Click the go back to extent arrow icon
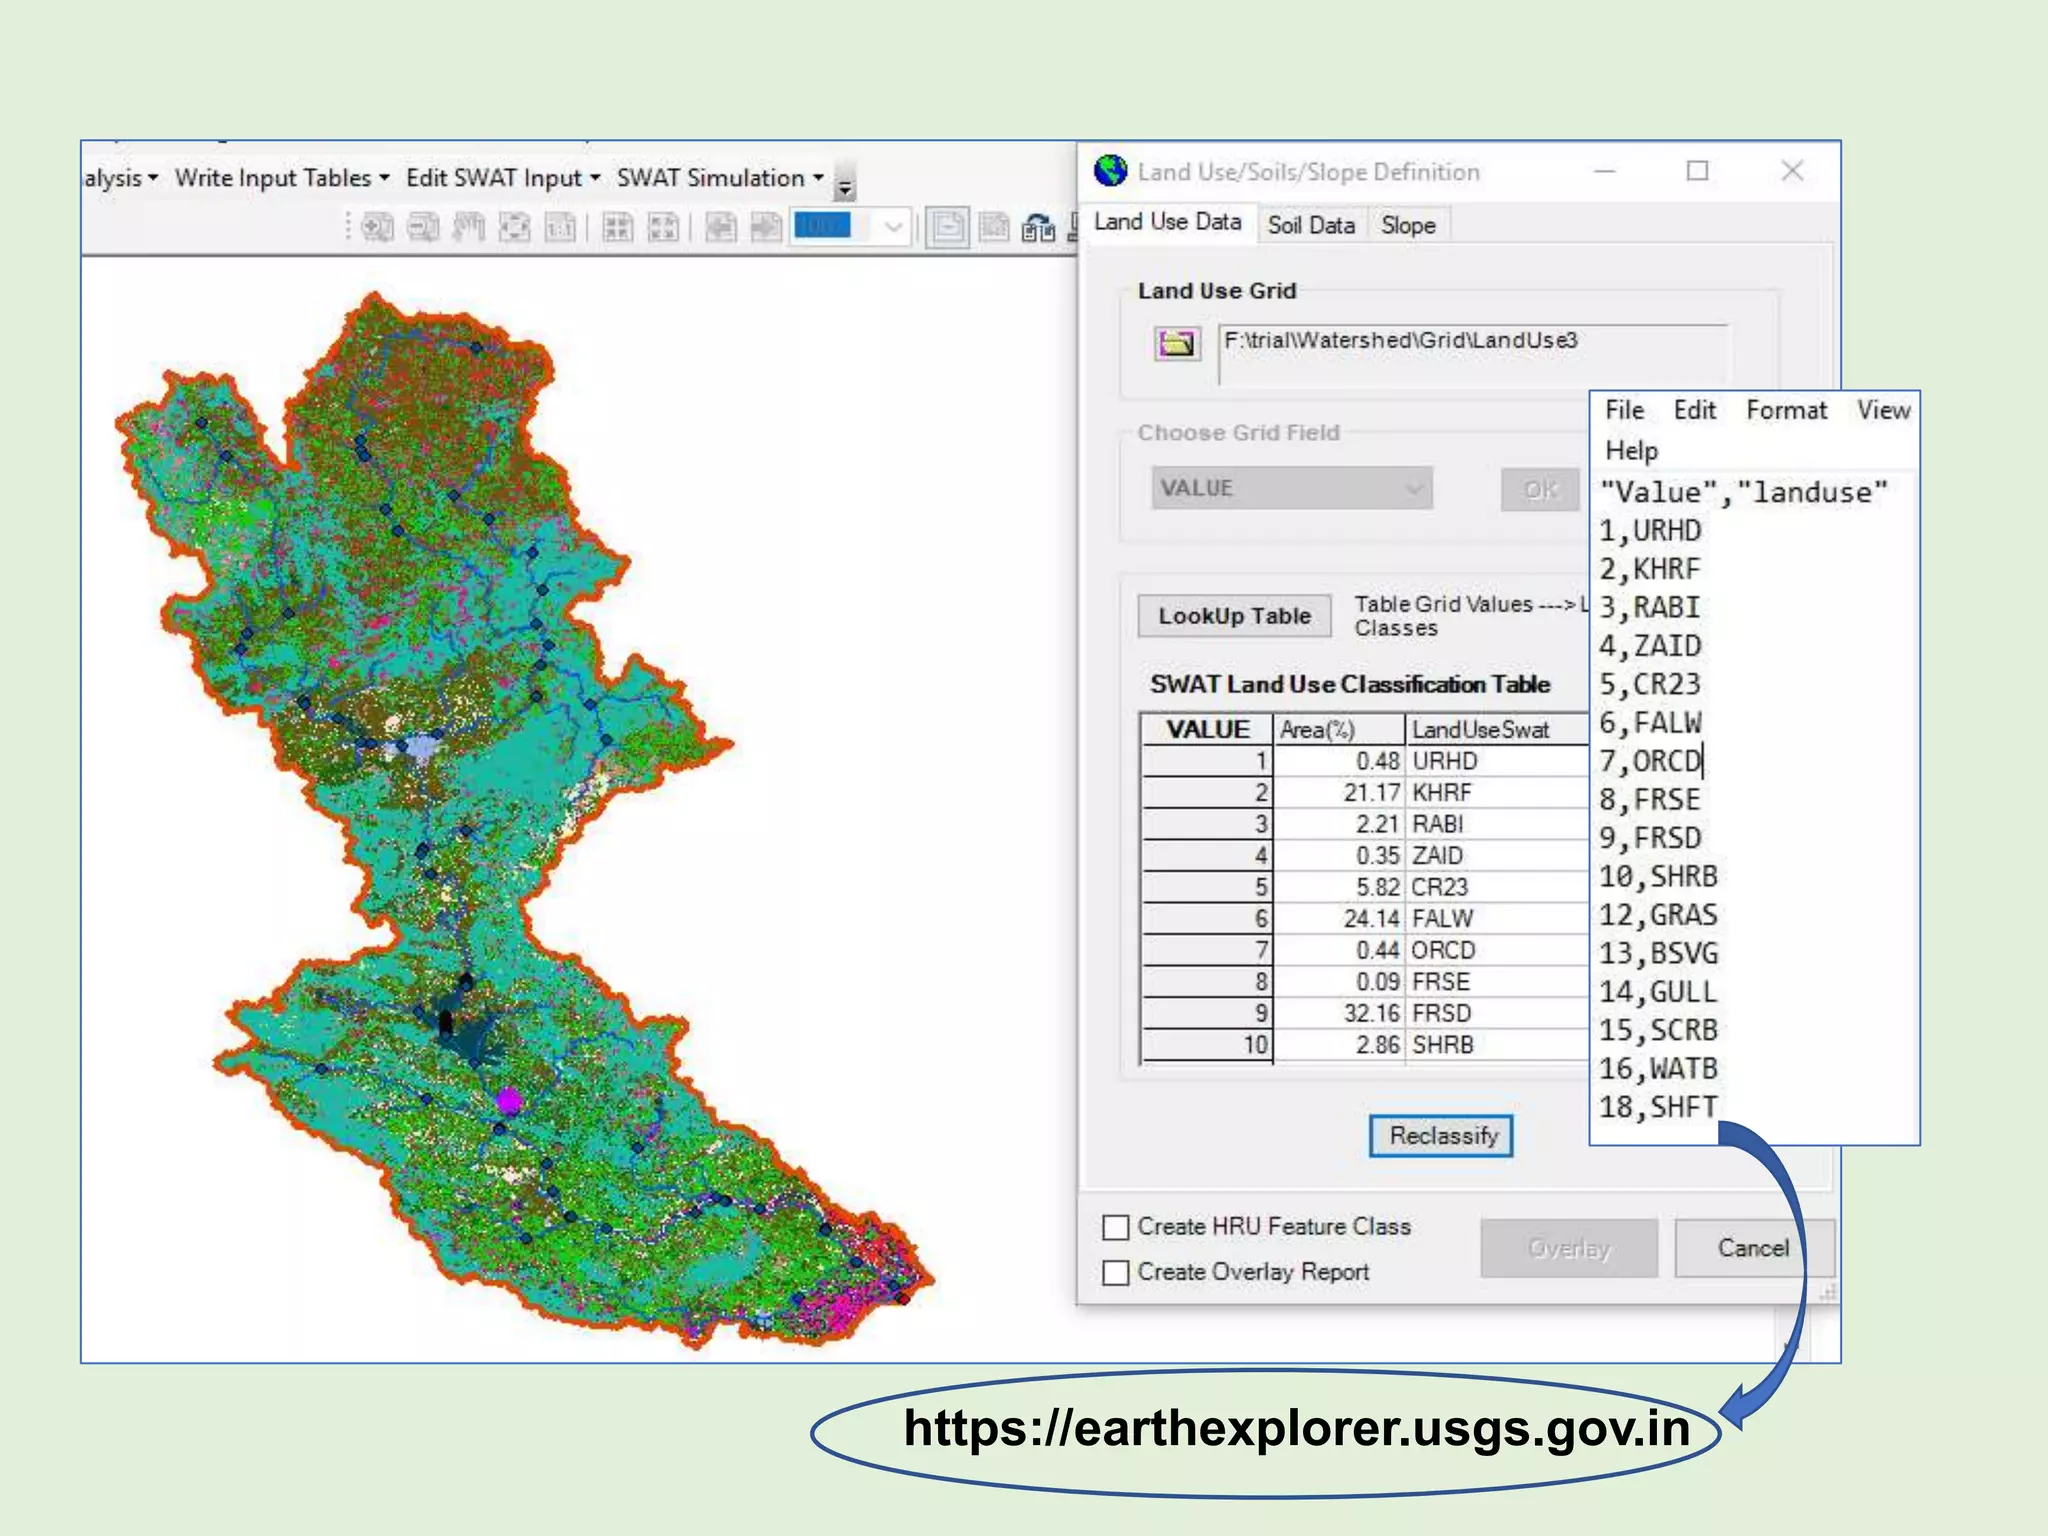Viewport: 2048px width, 1536px height. point(720,228)
